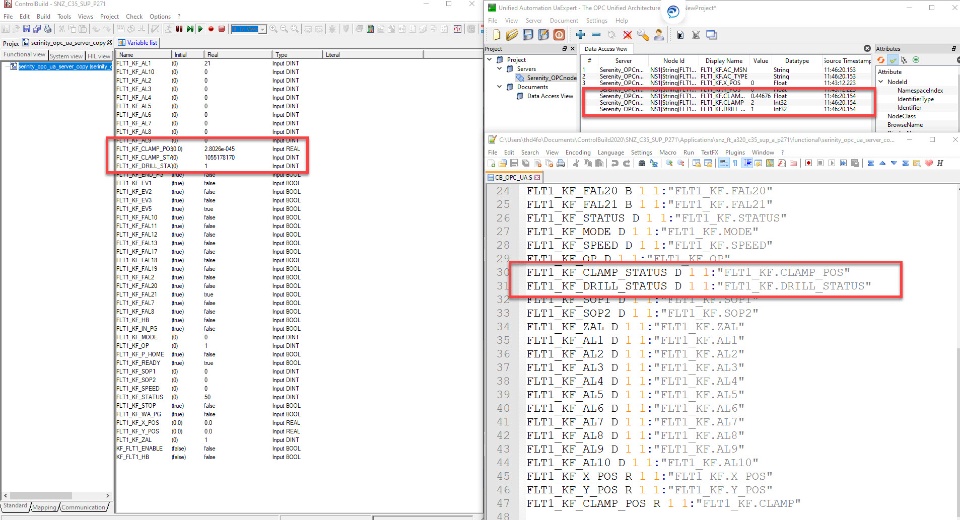Click the New file icon in Notepad++ toolbar
This screenshot has width=960, height=520.
pyautogui.click(x=490, y=163)
